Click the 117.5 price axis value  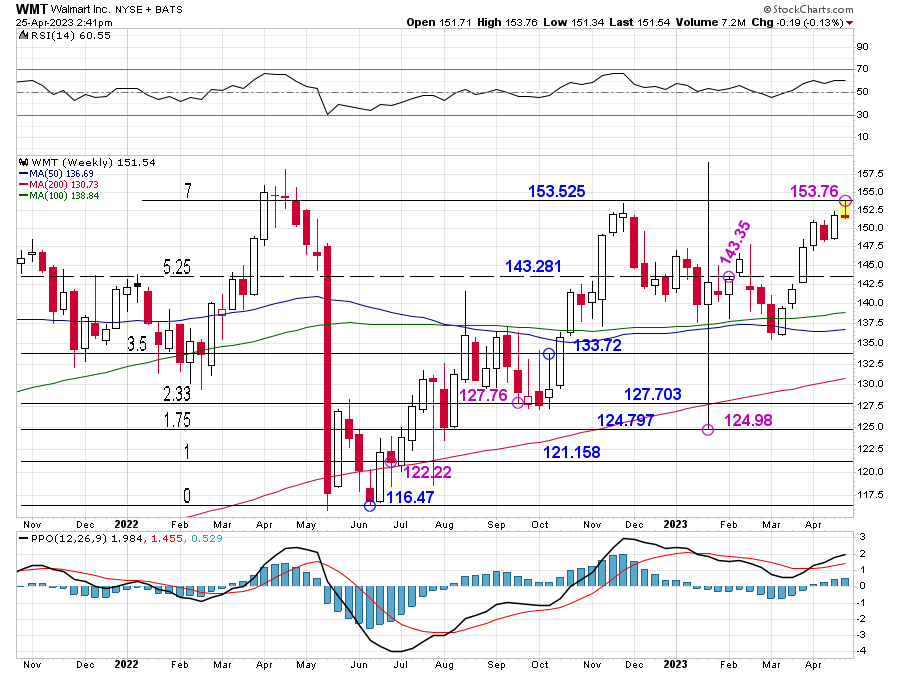coord(872,495)
